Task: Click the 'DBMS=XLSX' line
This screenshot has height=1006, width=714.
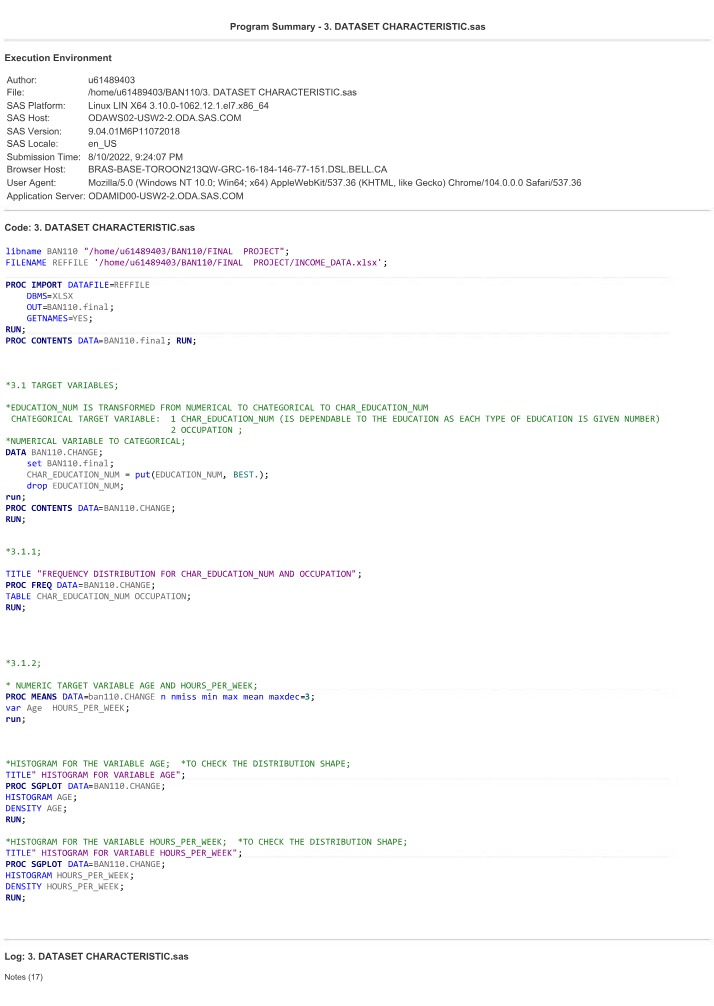Action: pyautogui.click(x=50, y=296)
